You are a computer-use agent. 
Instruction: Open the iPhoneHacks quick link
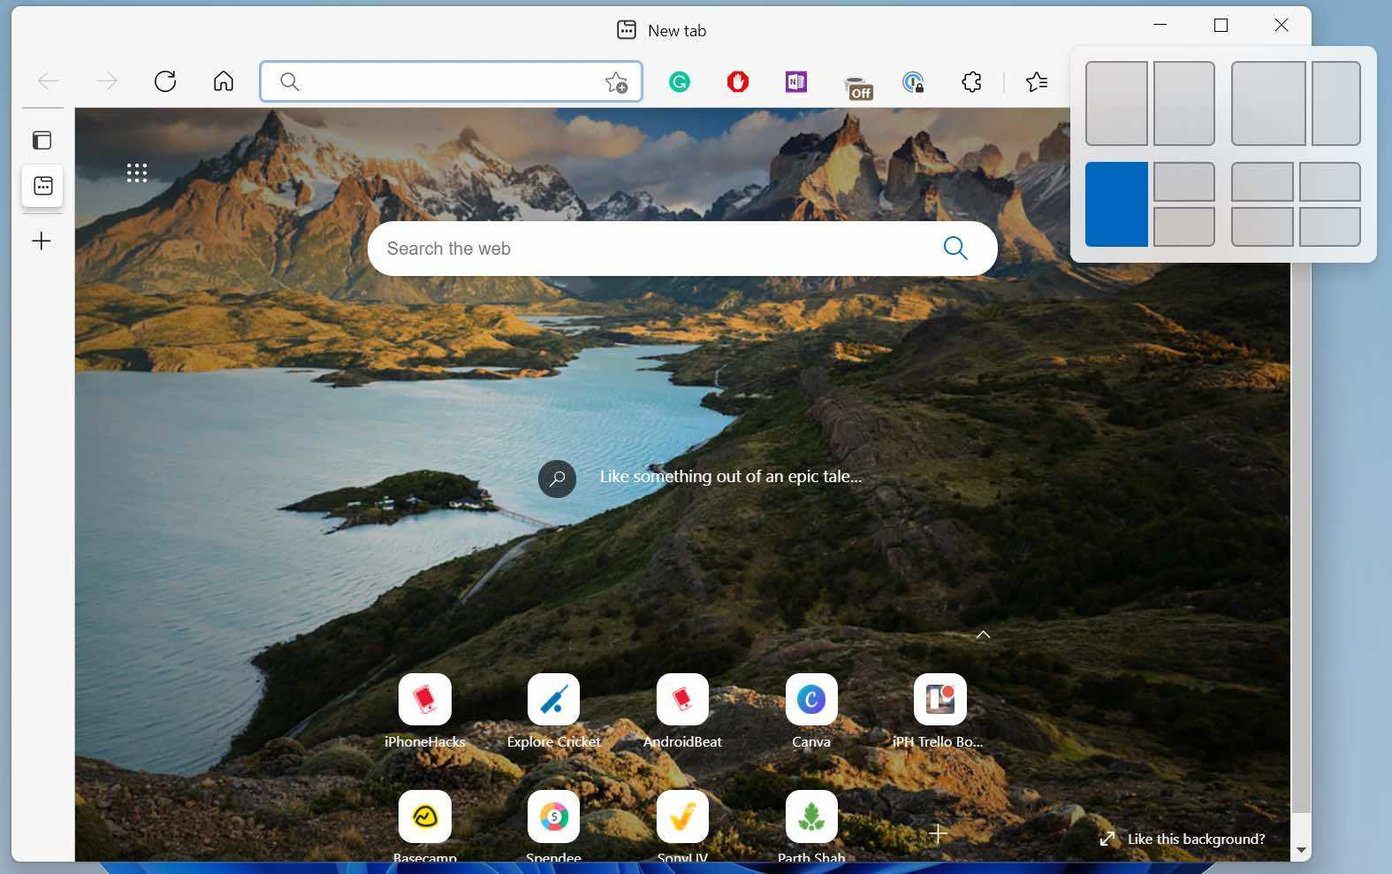(425, 712)
